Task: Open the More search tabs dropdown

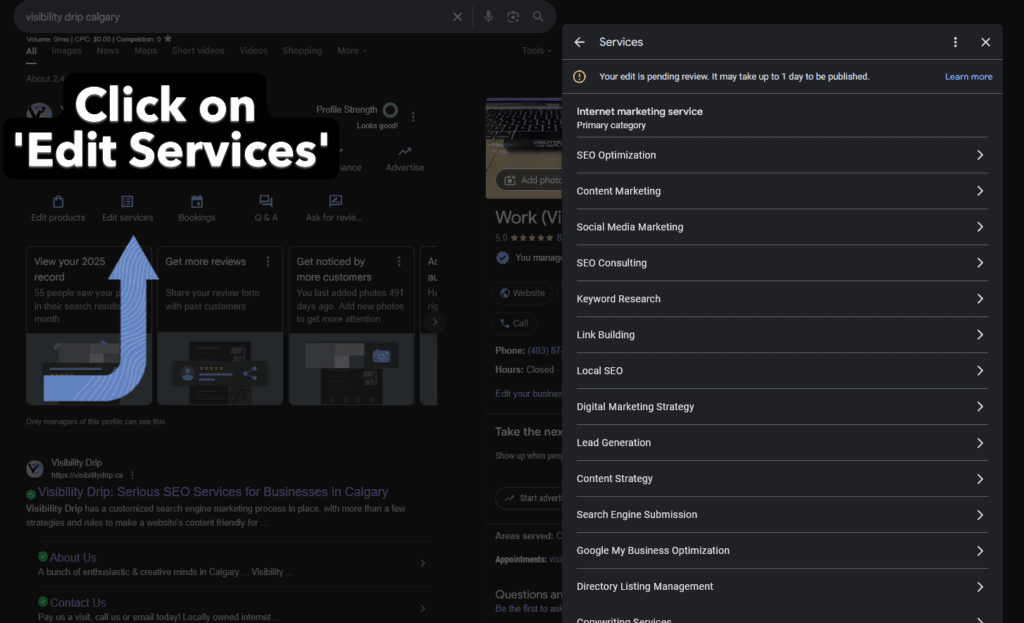Action: (x=352, y=50)
